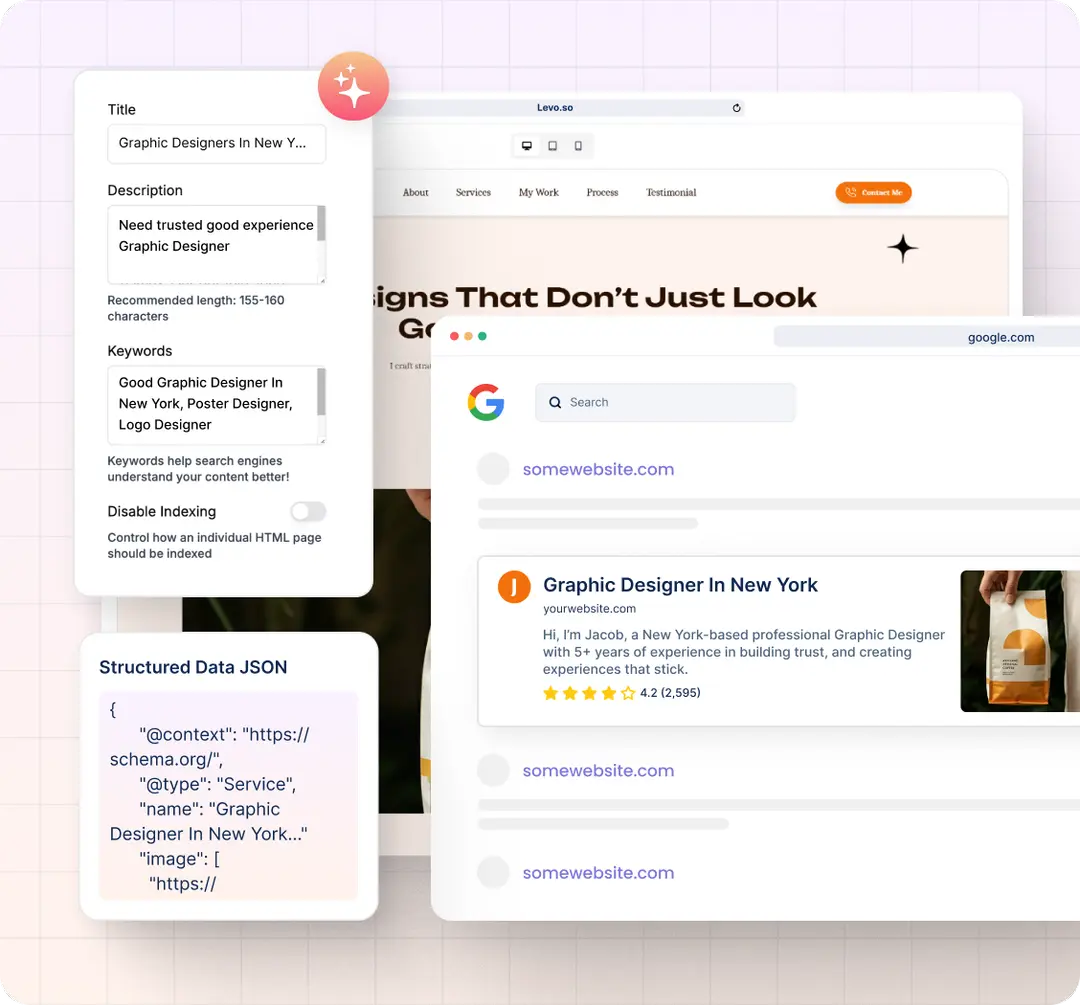The height and width of the screenshot is (1005, 1080).
Task: Click 'Recommended length: 155-160 characters' hint
Action: [x=196, y=309]
